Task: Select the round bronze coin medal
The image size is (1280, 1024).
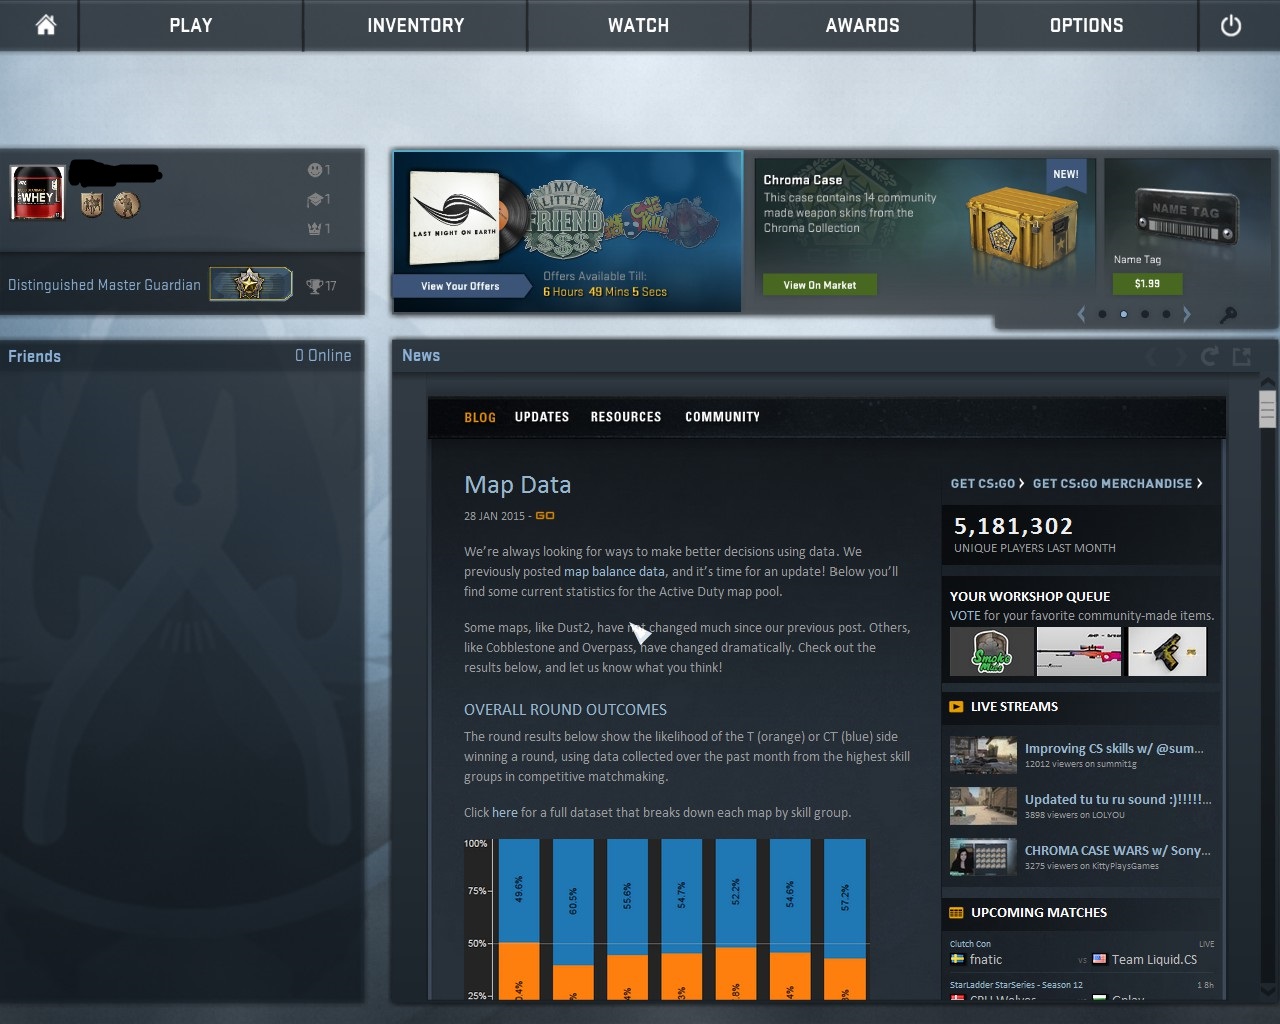Action: (126, 205)
